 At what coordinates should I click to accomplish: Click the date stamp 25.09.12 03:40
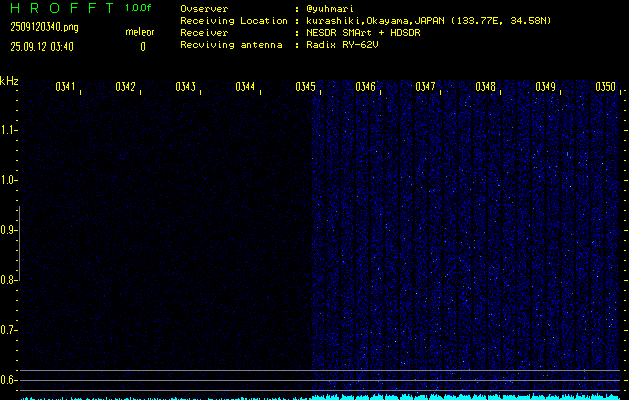pos(42,47)
